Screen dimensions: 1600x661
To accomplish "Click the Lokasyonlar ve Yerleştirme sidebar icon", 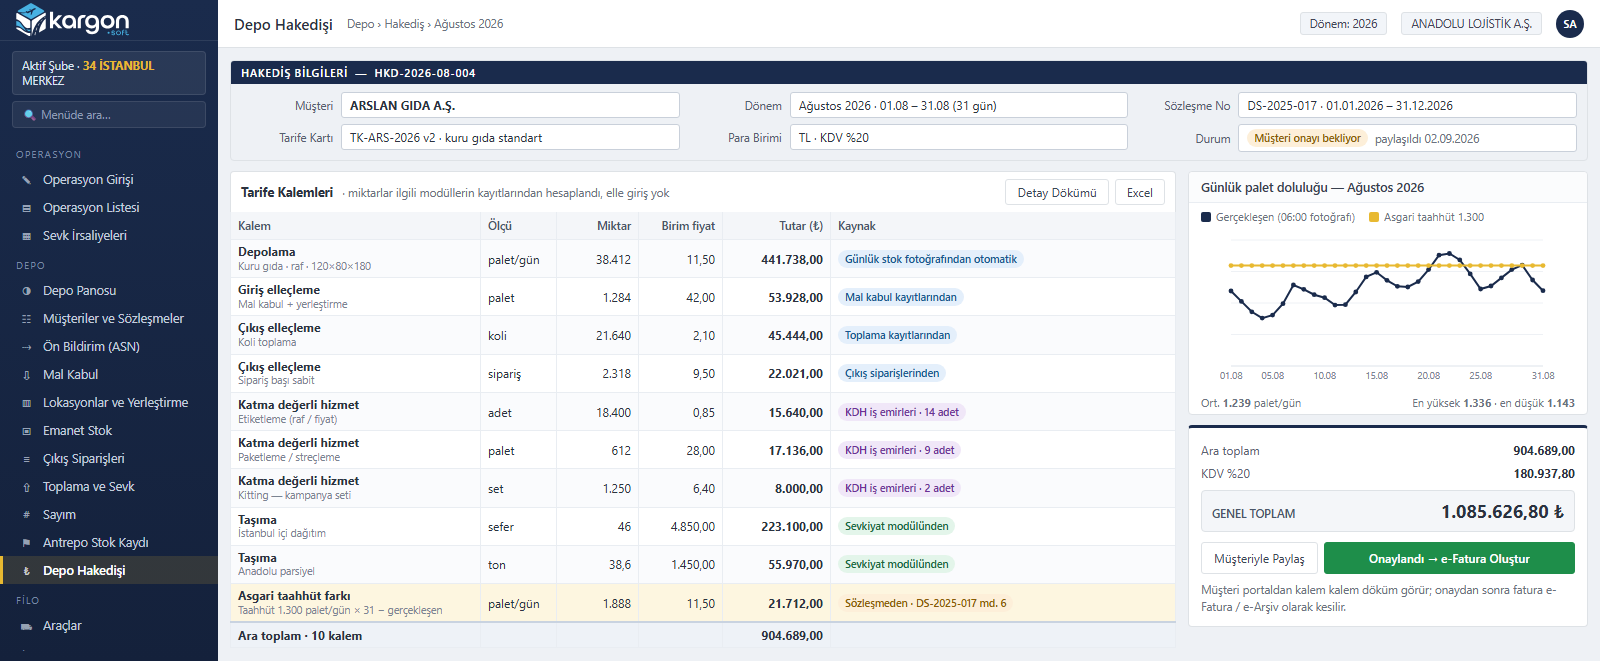I will point(27,403).
